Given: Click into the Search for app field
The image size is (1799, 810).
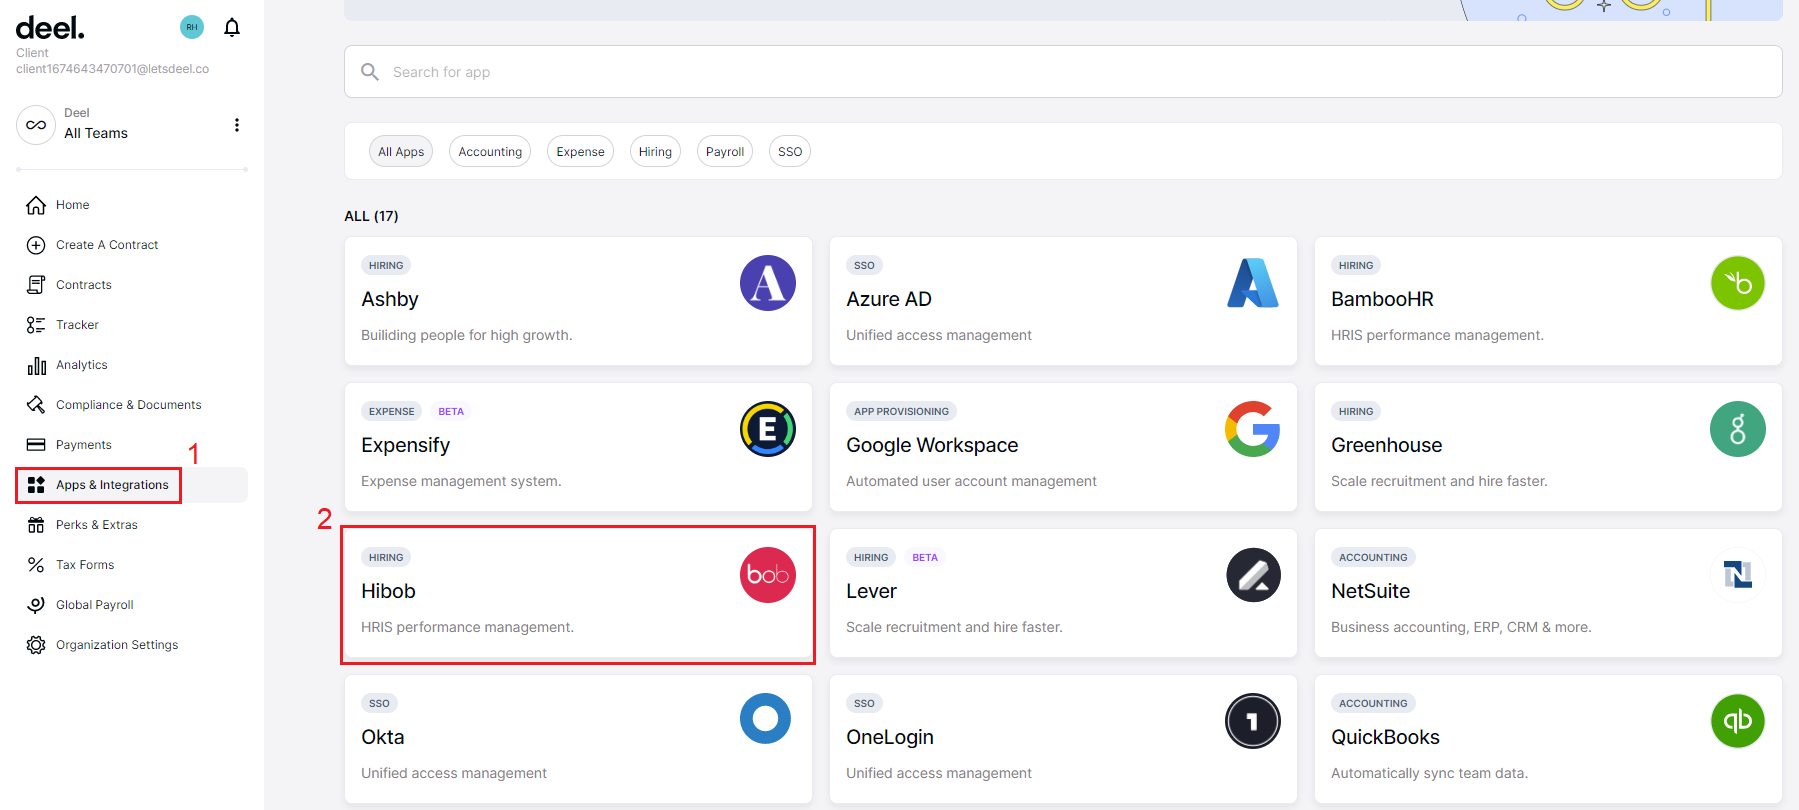Looking at the screenshot, I should [1063, 72].
